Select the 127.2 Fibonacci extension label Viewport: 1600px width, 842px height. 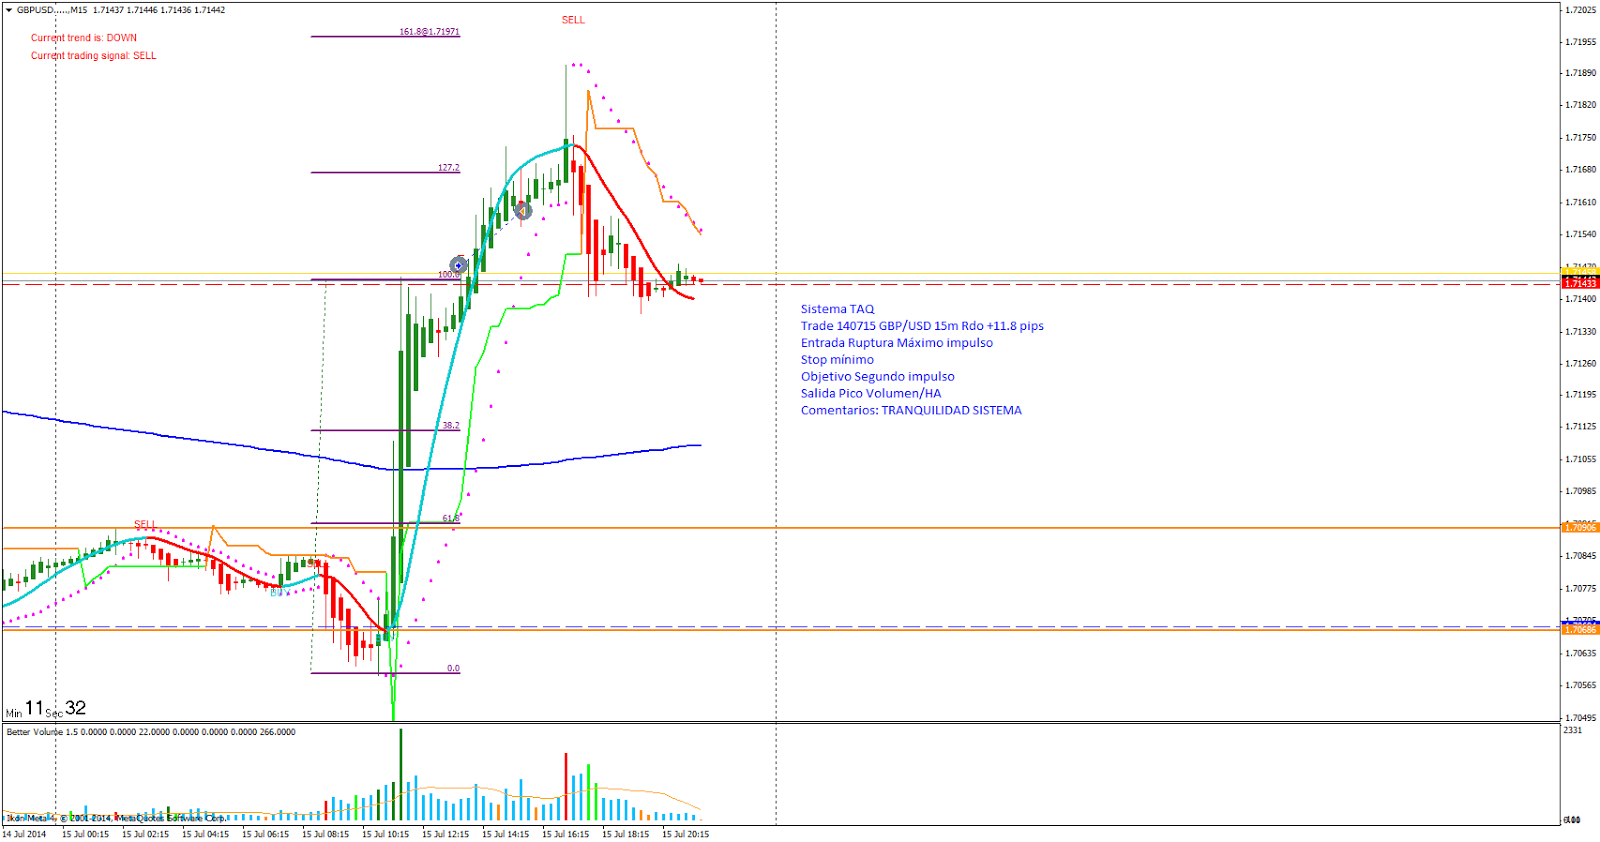click(x=448, y=168)
